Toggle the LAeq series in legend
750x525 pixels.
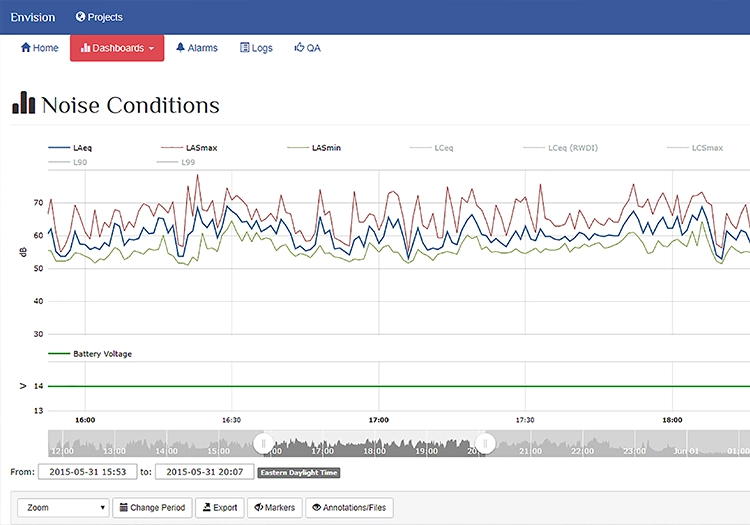coord(70,148)
